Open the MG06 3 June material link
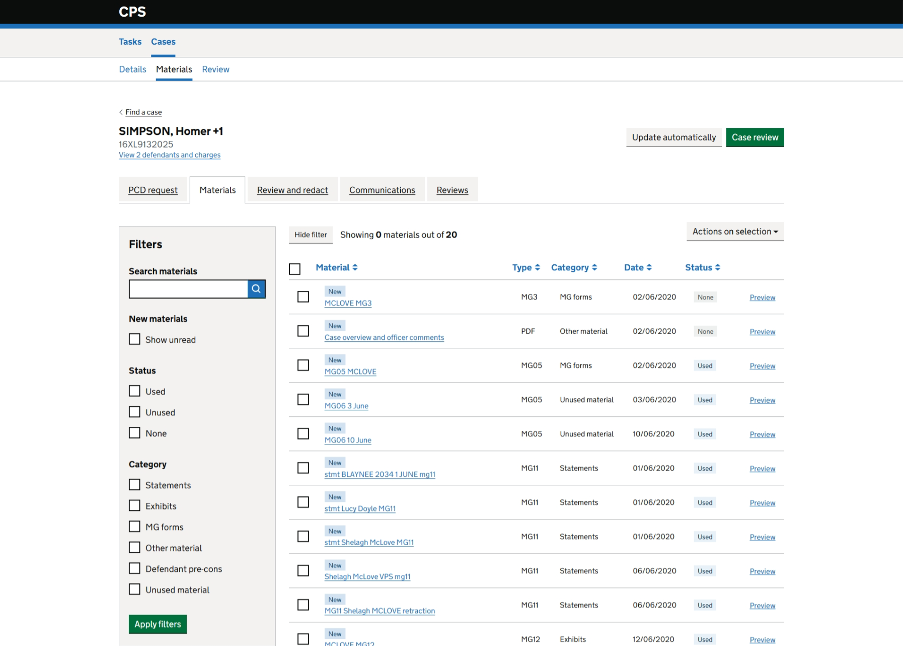 346,406
